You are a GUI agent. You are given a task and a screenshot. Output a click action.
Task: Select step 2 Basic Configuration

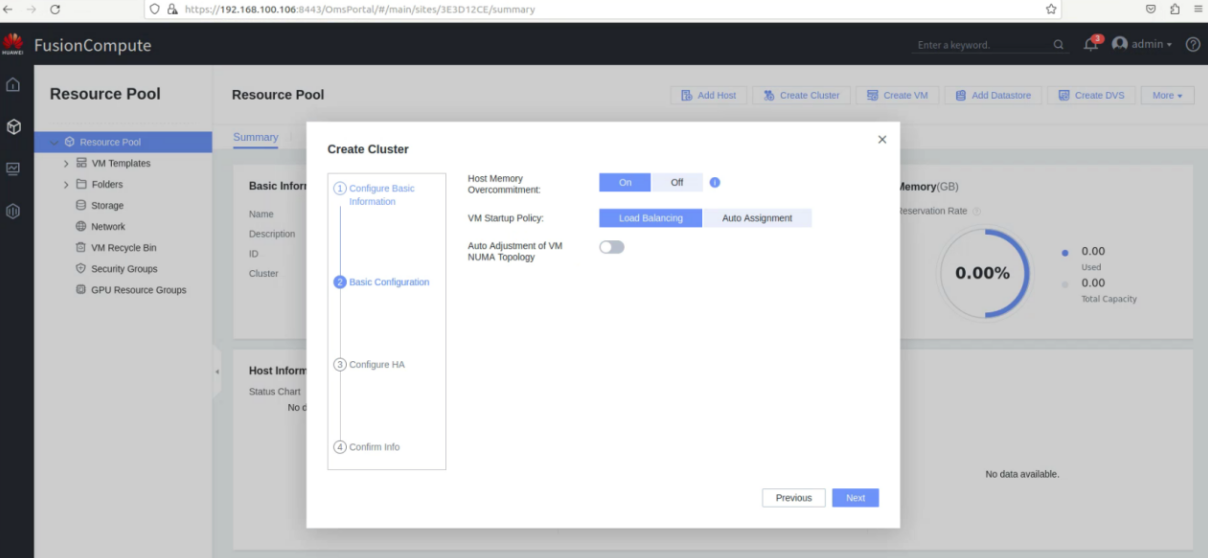click(382, 282)
